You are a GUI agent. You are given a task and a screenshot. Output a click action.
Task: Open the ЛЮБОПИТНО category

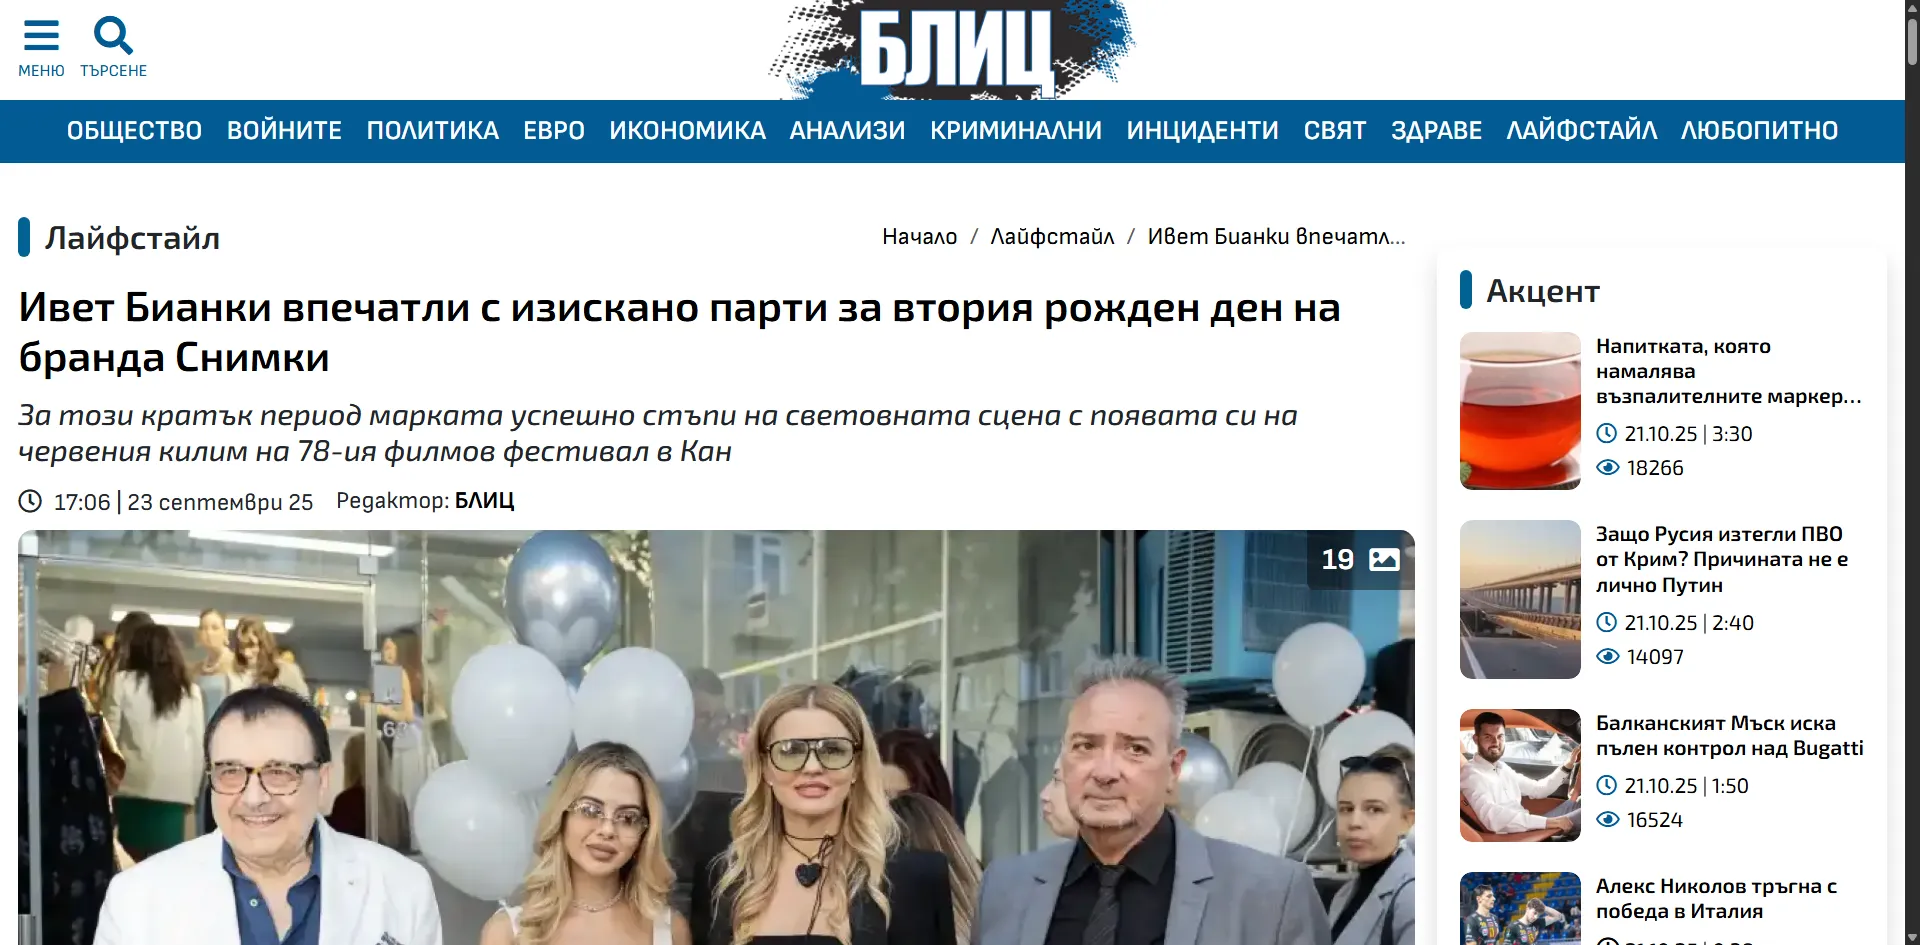coord(1759,131)
